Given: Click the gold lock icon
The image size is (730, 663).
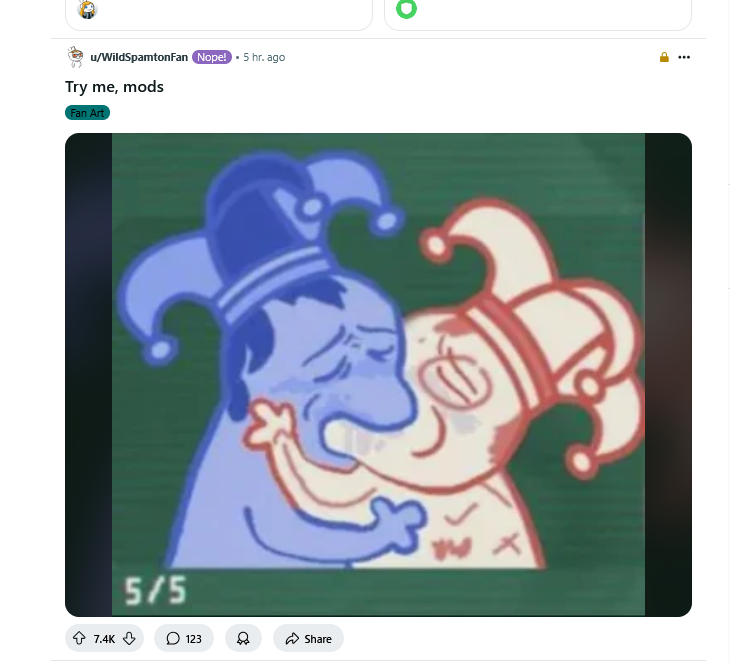Looking at the screenshot, I should coord(664,57).
